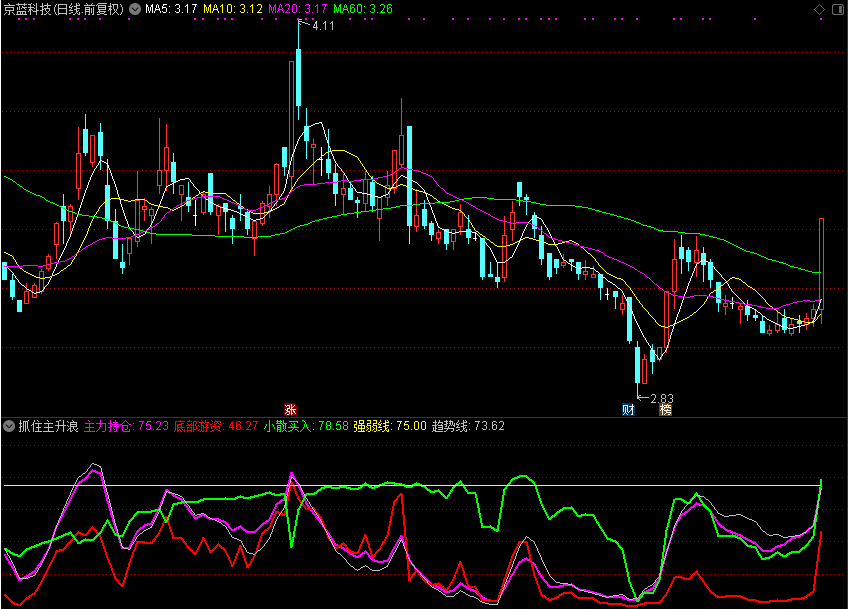Viewport: 848px width, 609px height.
Task: Open the dropdown beside 京蓝科技 chart title
Action: click(x=135, y=9)
